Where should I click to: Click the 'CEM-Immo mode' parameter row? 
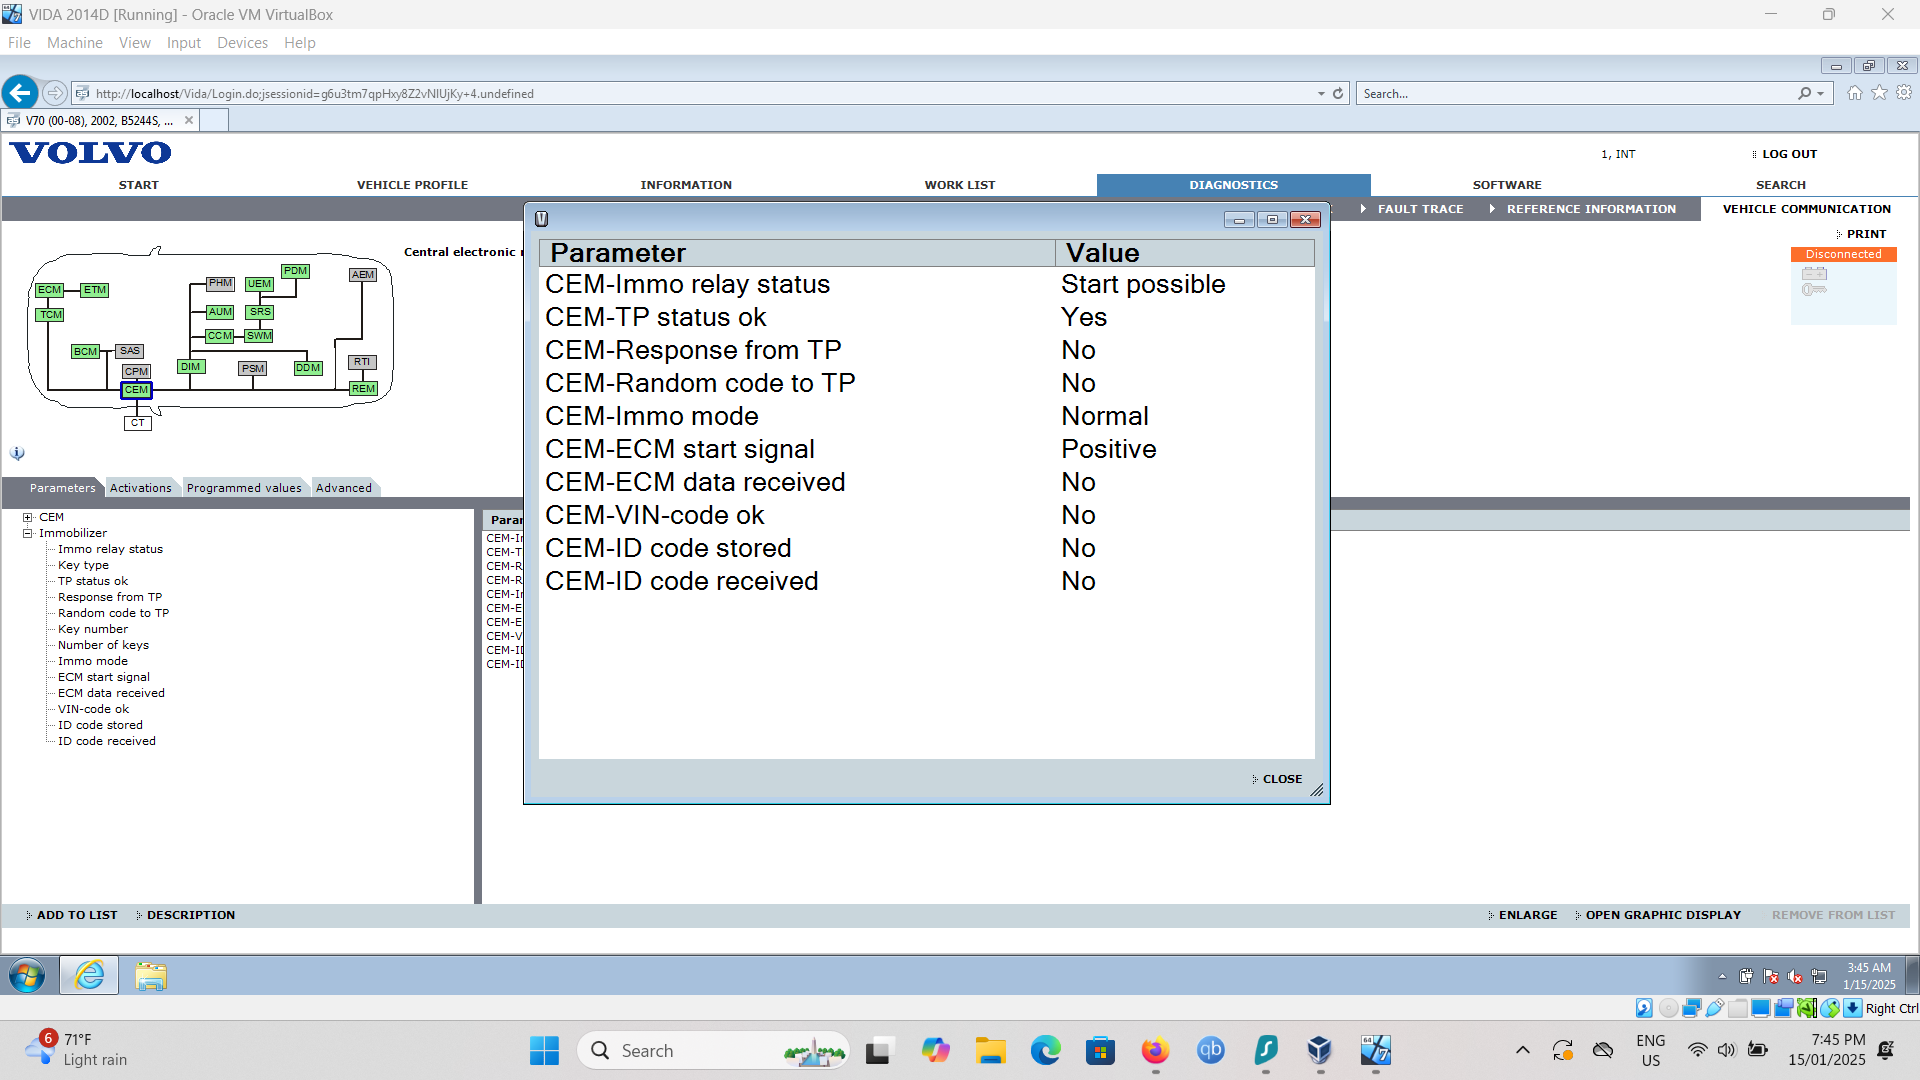926,416
